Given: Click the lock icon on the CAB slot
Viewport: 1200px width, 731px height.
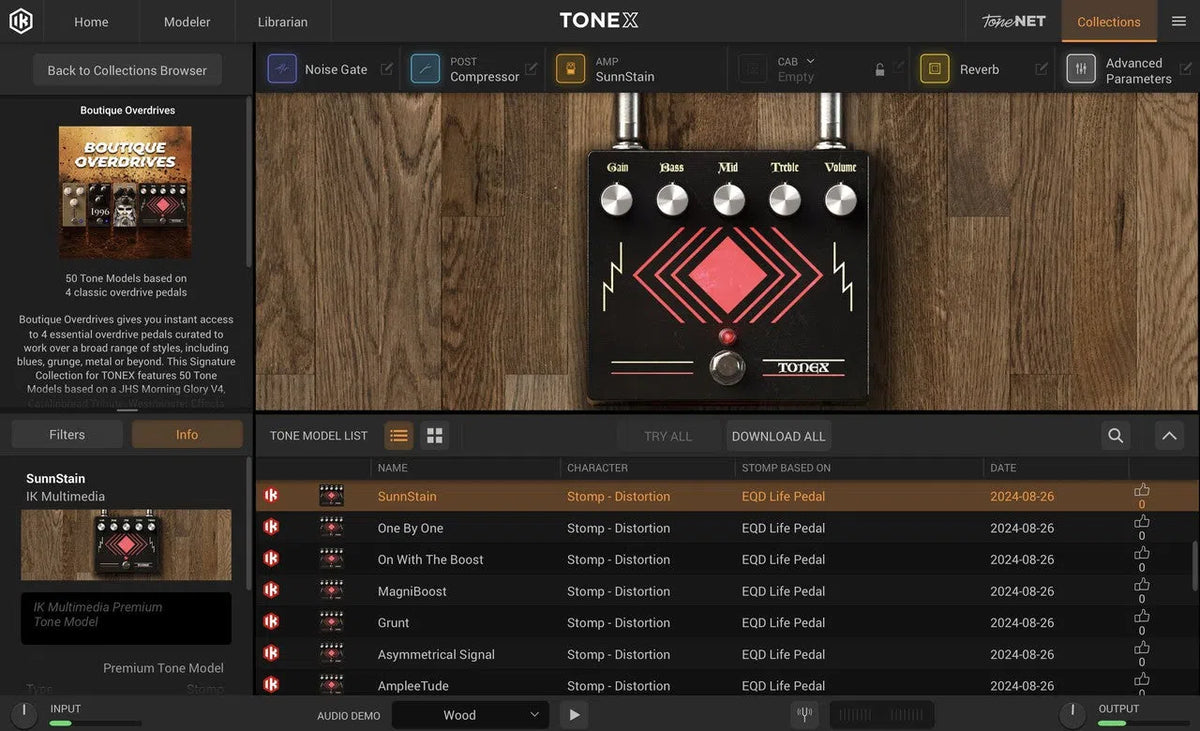Looking at the screenshot, I should pos(879,68).
